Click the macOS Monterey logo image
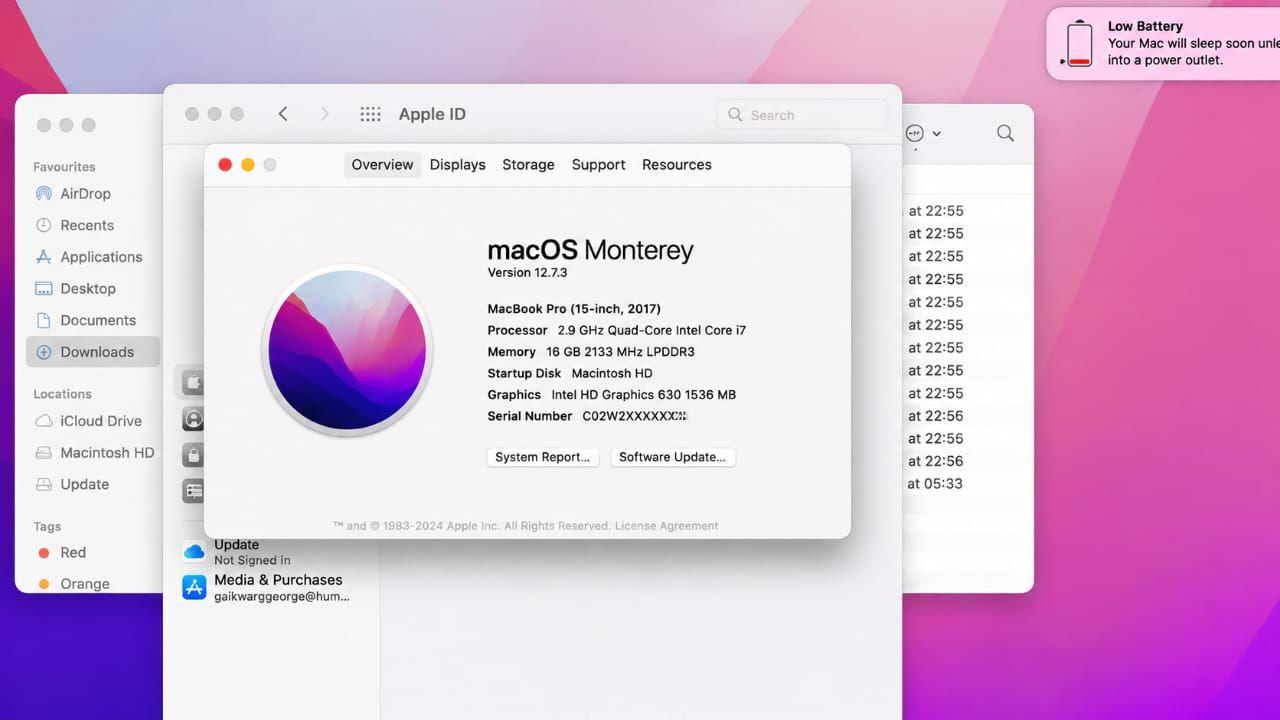 click(x=347, y=350)
